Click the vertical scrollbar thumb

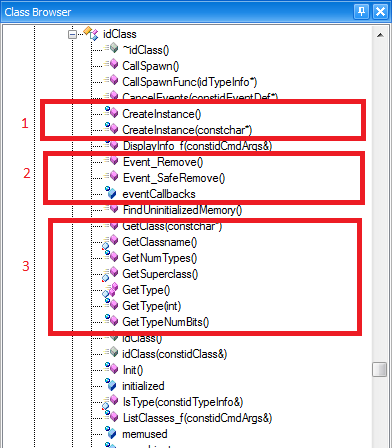pos(379,369)
